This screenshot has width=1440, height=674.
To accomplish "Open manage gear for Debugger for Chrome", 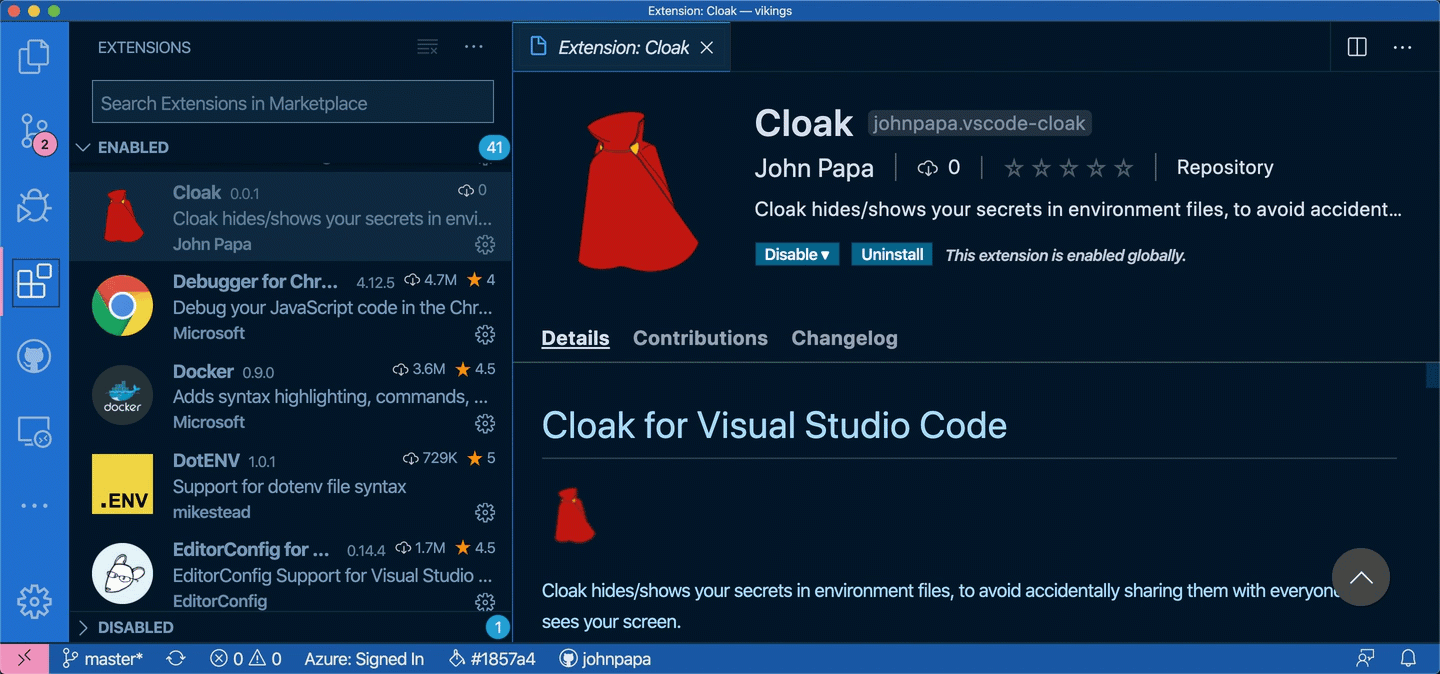I will coord(485,334).
